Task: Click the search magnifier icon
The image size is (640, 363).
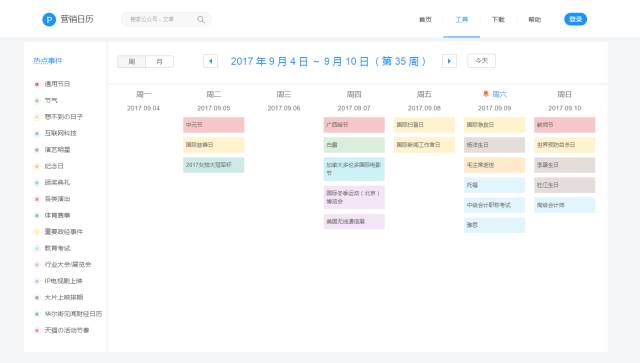Action: [201, 19]
